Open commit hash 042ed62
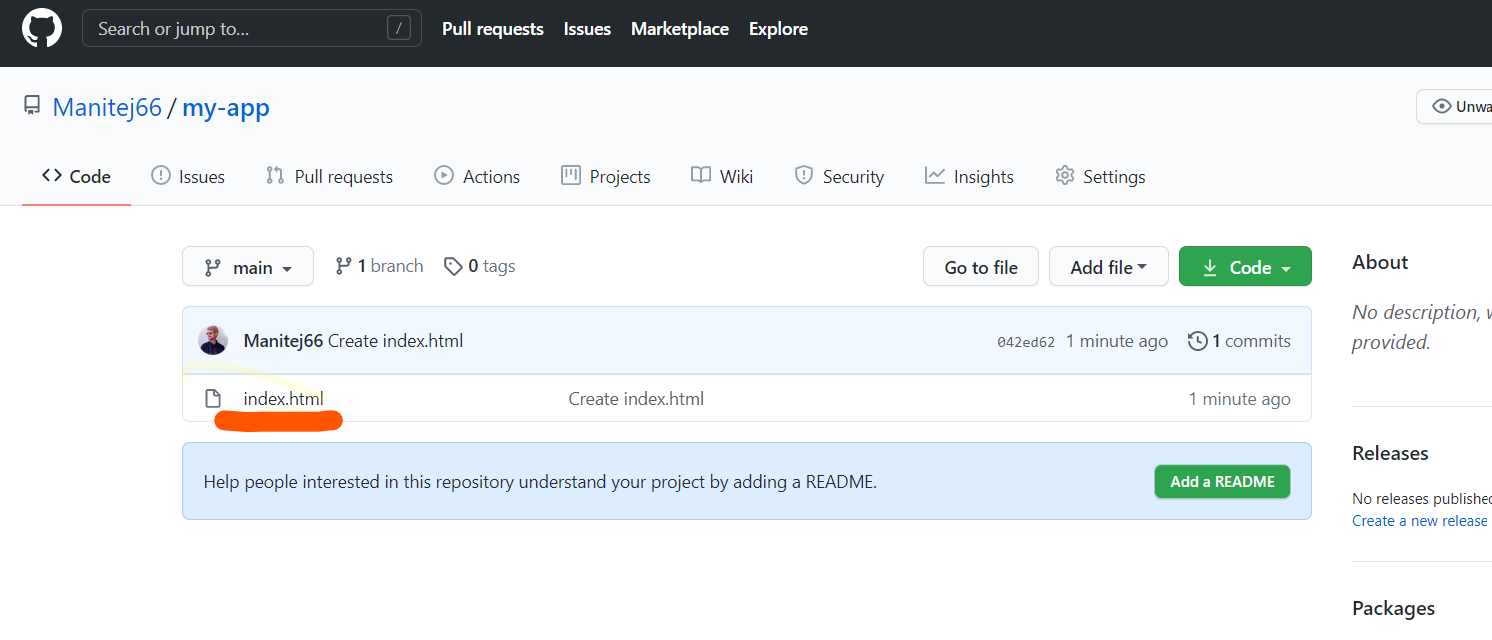This screenshot has height=640, width=1492. [1026, 342]
